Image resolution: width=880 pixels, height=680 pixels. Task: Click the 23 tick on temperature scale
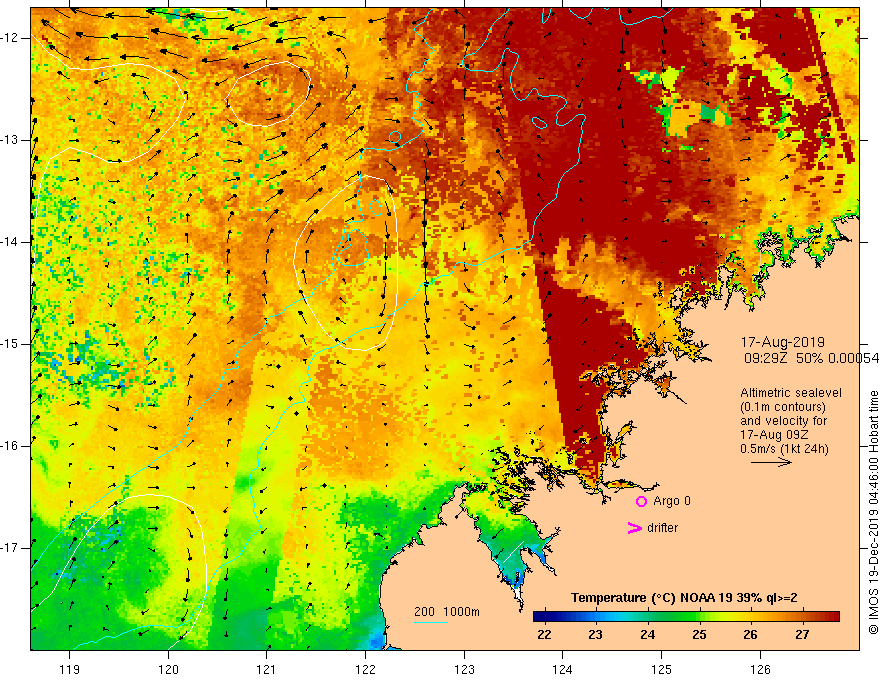pos(595,635)
